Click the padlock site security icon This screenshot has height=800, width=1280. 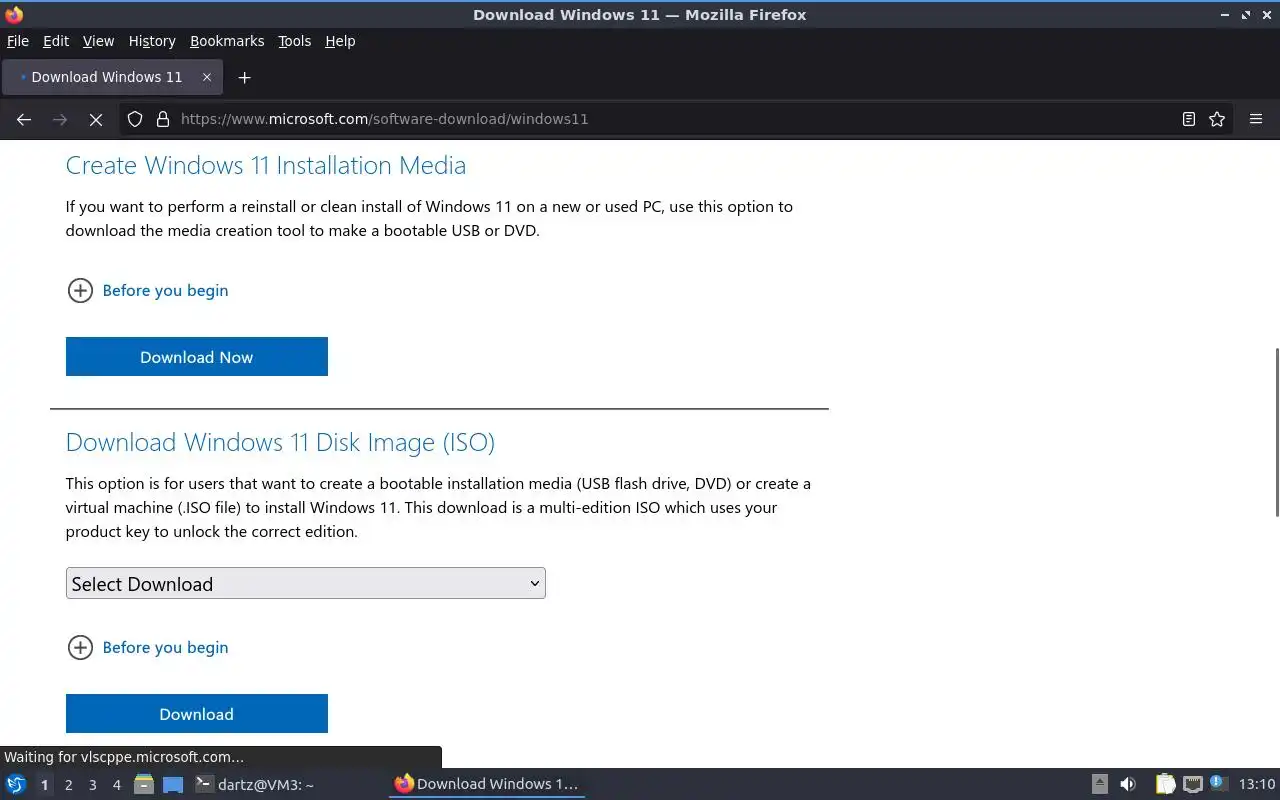click(163, 119)
